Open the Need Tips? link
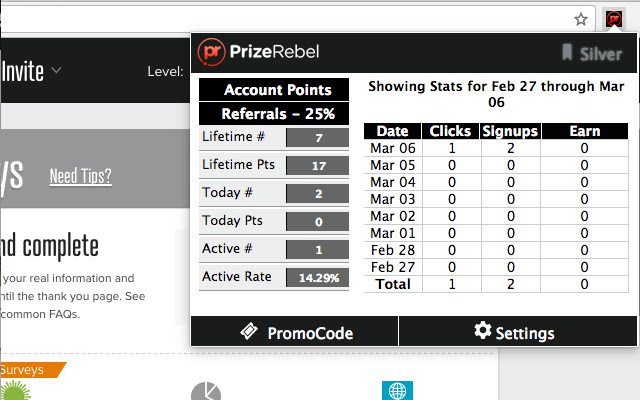Viewport: 640px width, 400px height. [80, 177]
